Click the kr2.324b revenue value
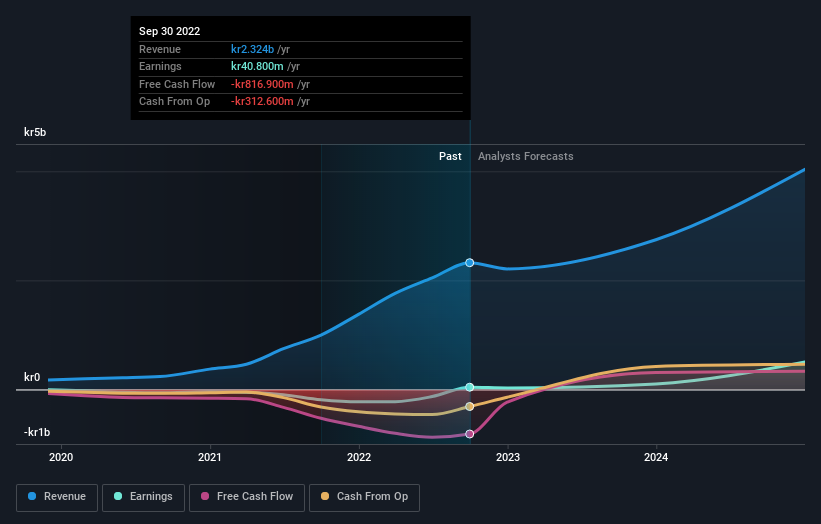Image resolution: width=821 pixels, height=524 pixels. 252,49
